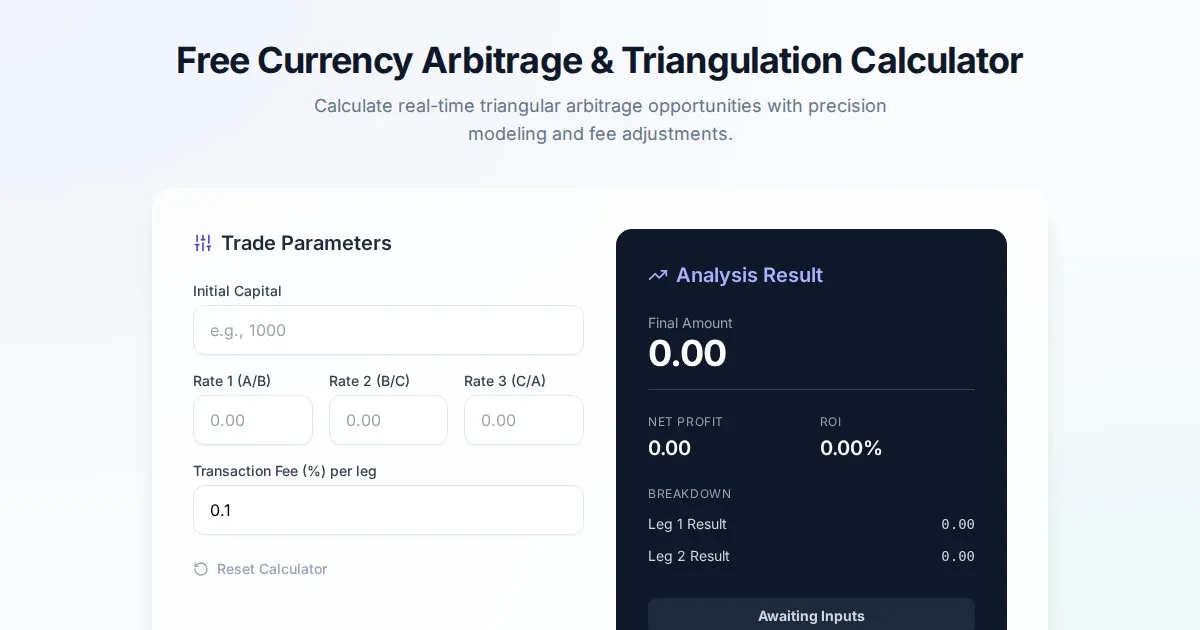The height and width of the screenshot is (630, 1200).
Task: Click into the Rate 3 (C/A) field
Action: 523,420
